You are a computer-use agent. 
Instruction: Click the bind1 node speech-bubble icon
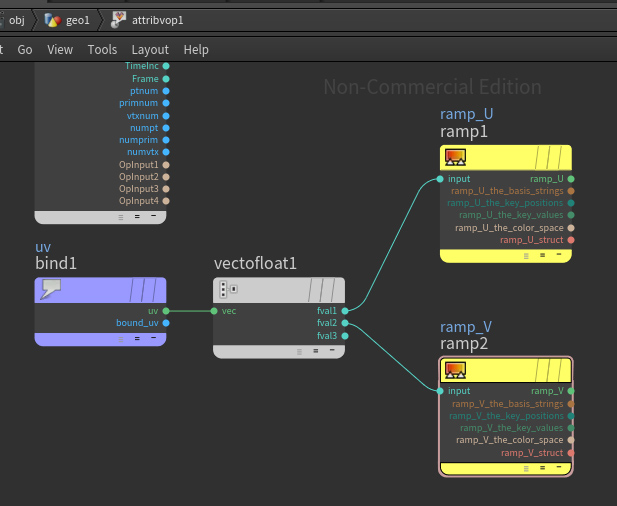pos(51,289)
